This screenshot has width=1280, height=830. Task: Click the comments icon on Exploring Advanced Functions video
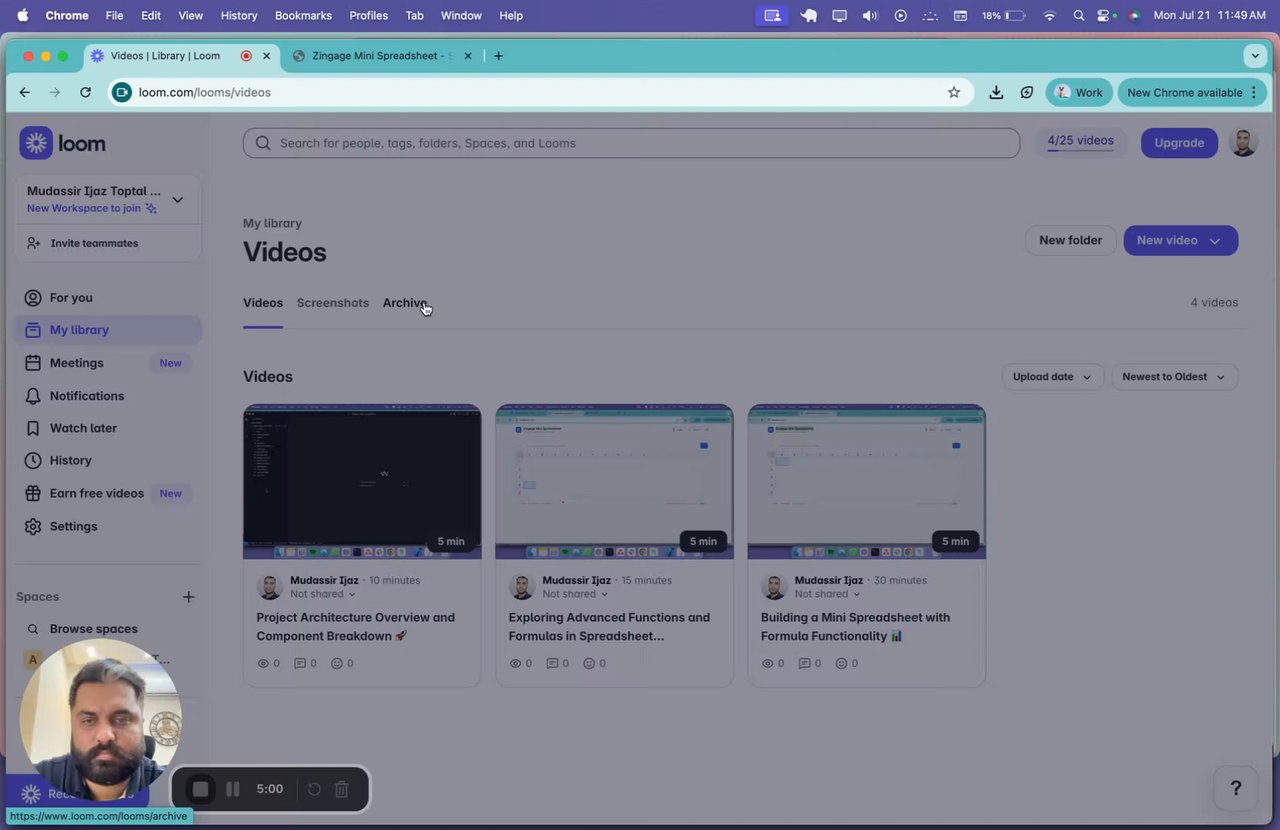(x=552, y=663)
